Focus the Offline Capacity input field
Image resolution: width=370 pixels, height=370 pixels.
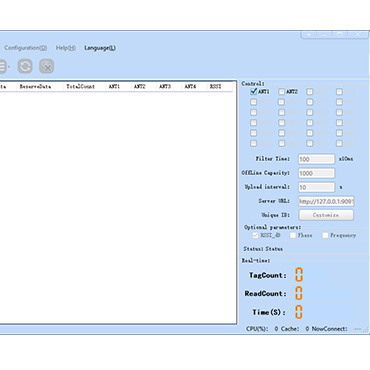[x=316, y=173]
